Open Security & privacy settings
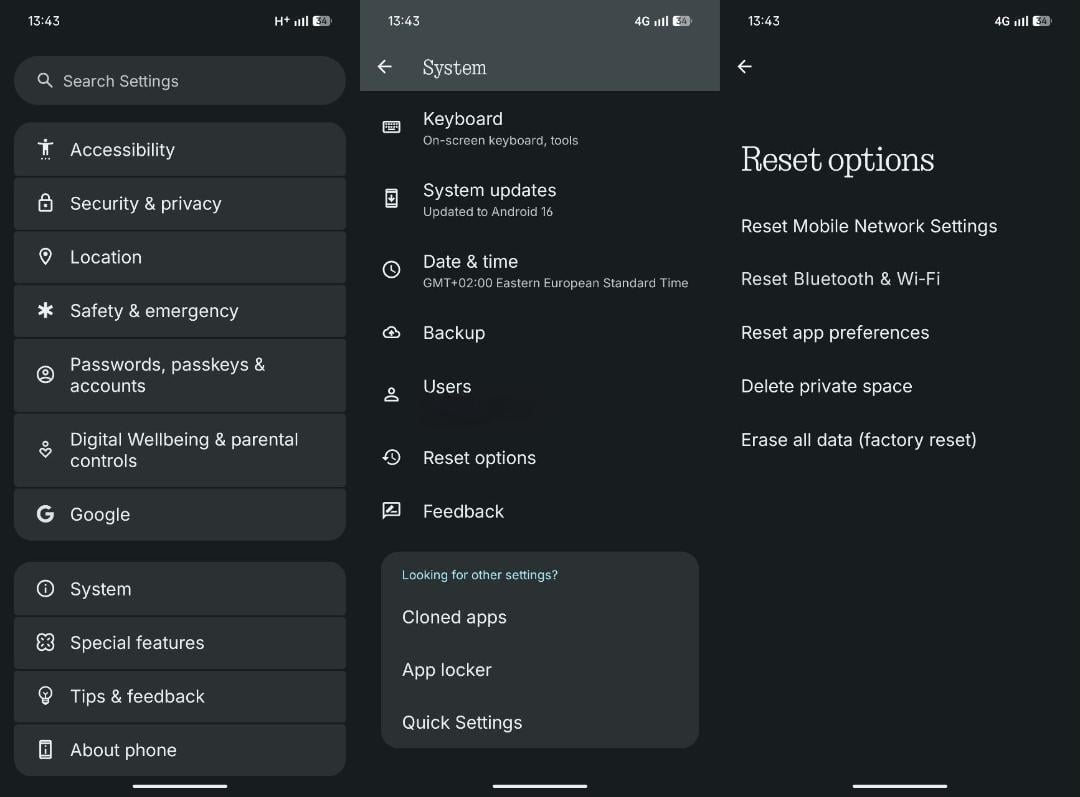 tap(180, 203)
